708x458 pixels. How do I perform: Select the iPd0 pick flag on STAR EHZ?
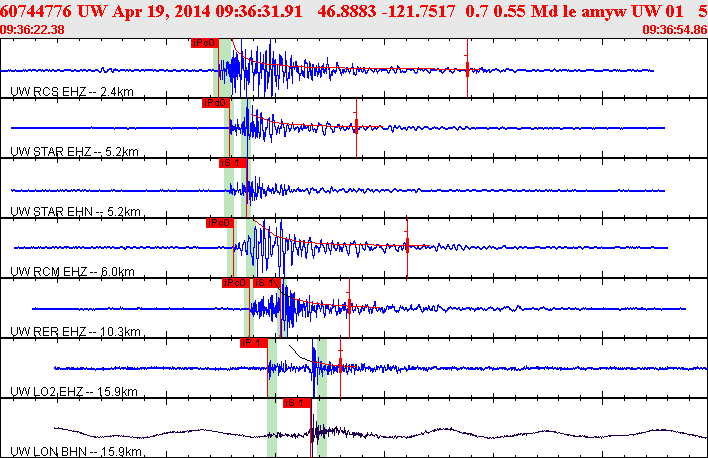[215, 103]
